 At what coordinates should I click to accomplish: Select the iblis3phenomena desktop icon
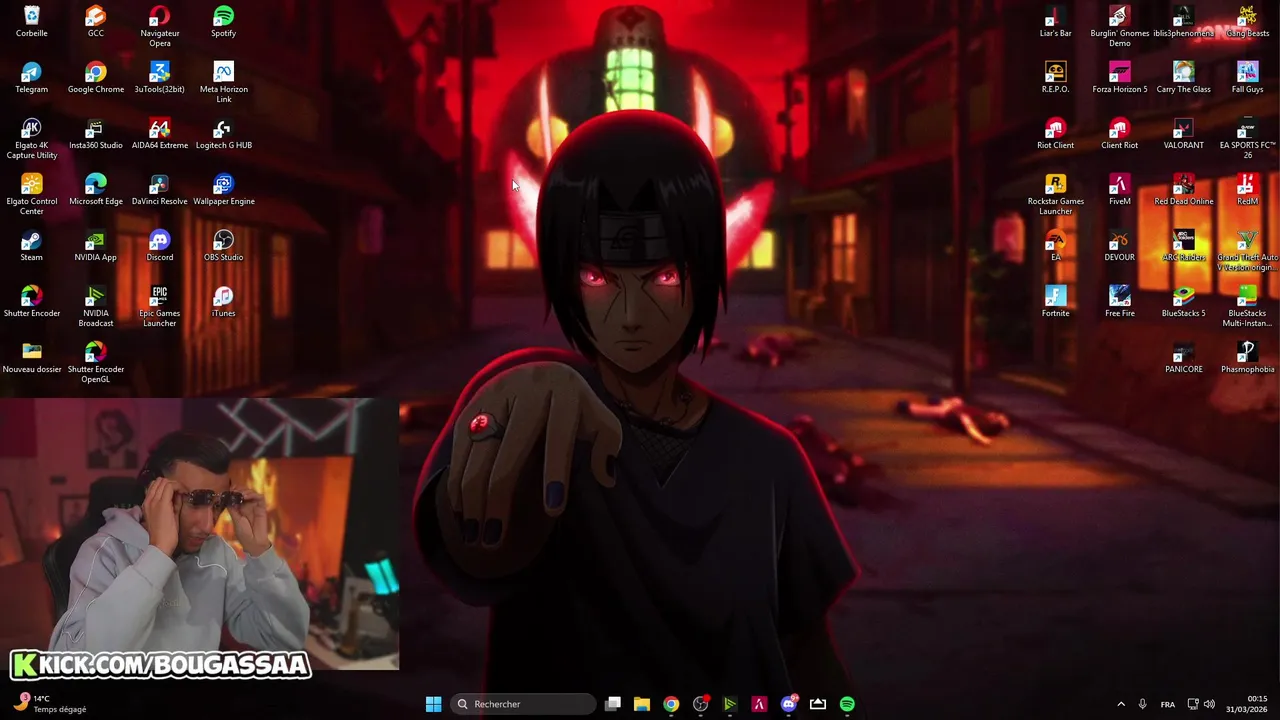click(1184, 22)
